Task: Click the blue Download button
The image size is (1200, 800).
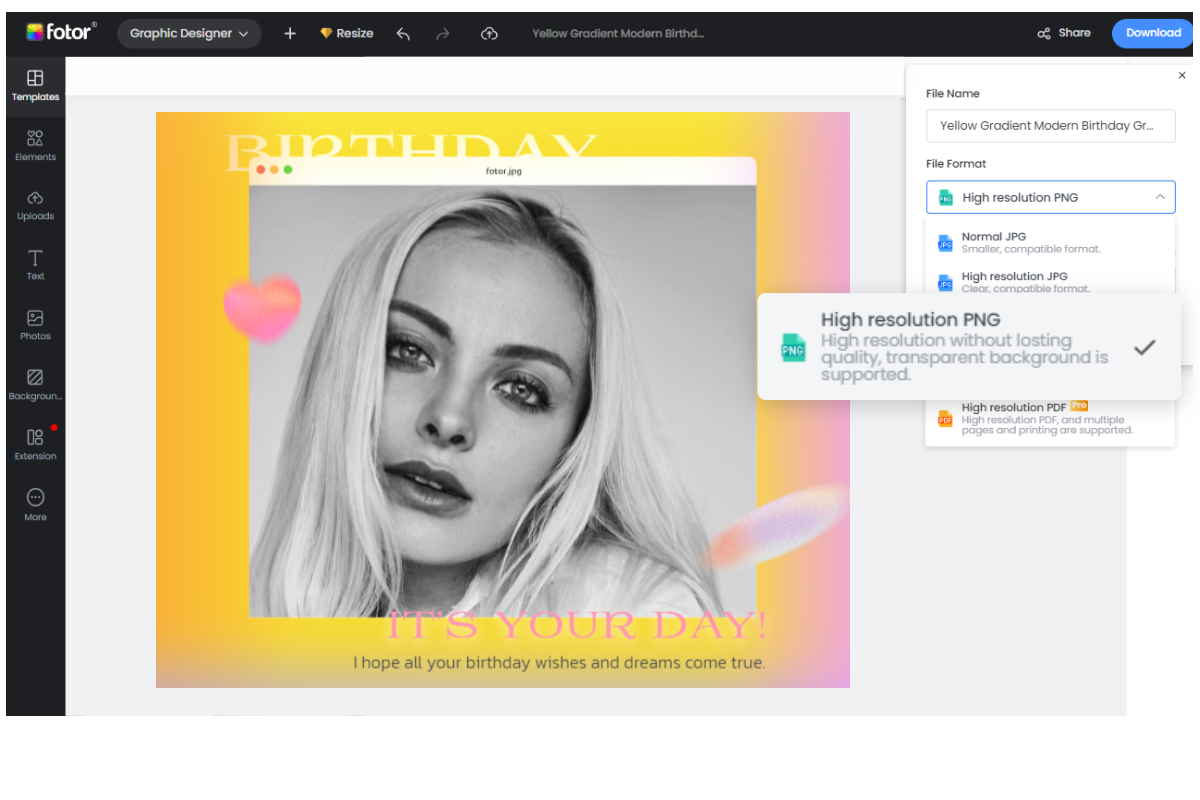Action: (x=1153, y=33)
